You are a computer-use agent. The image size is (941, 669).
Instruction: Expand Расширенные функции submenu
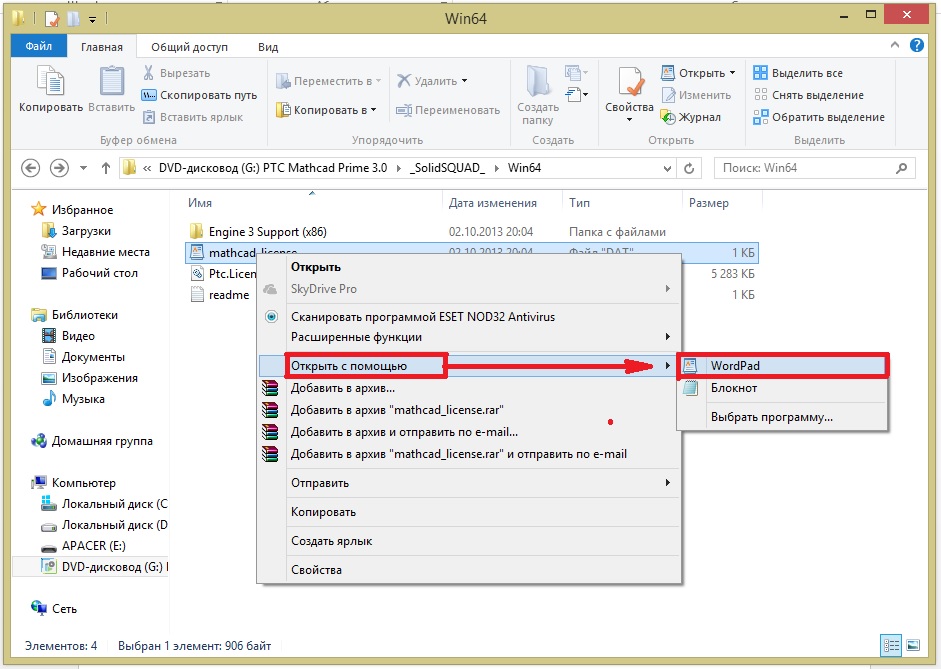coord(469,337)
